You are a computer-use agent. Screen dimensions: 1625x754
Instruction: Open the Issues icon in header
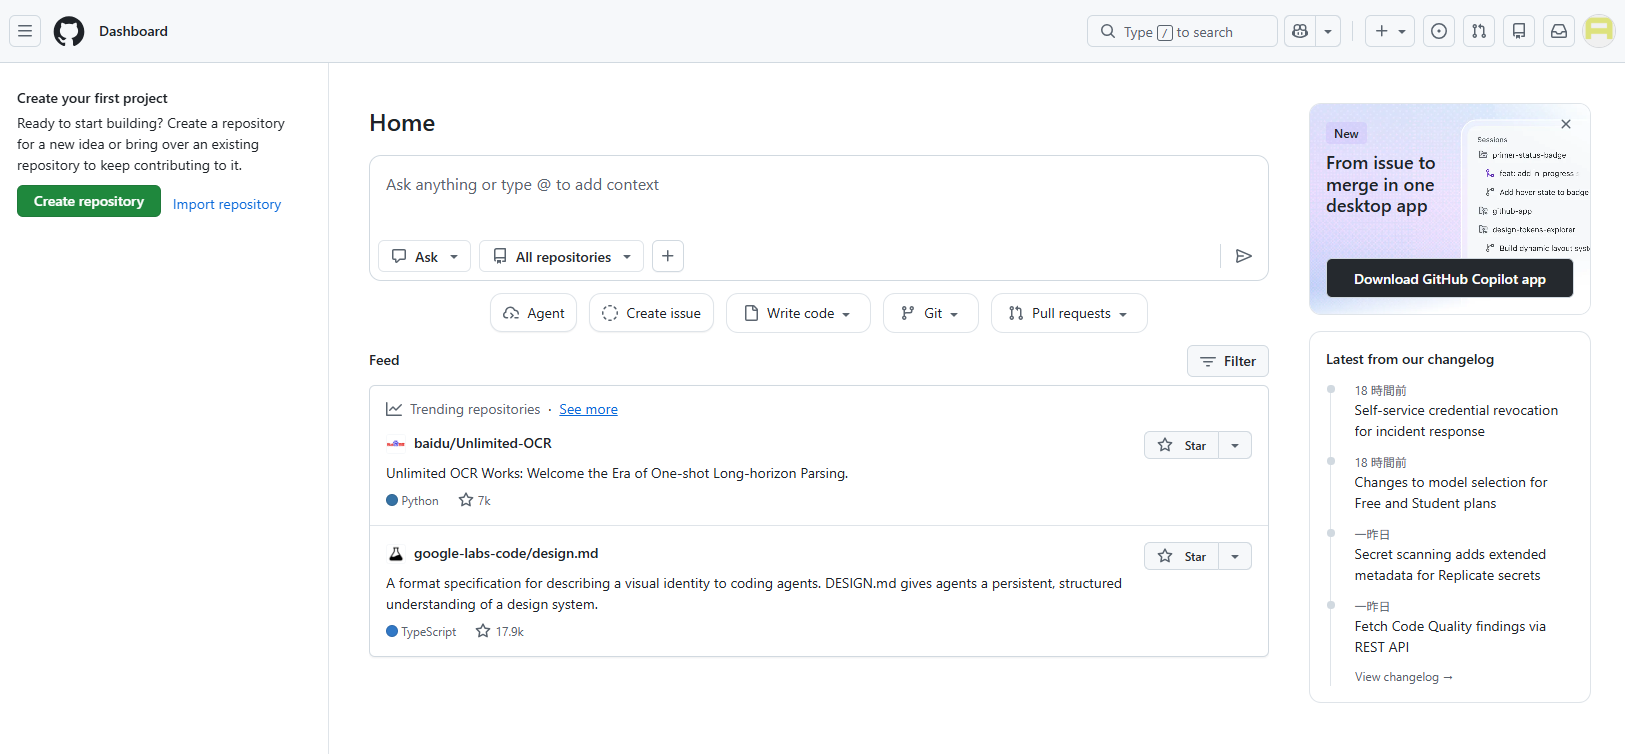pyautogui.click(x=1439, y=31)
